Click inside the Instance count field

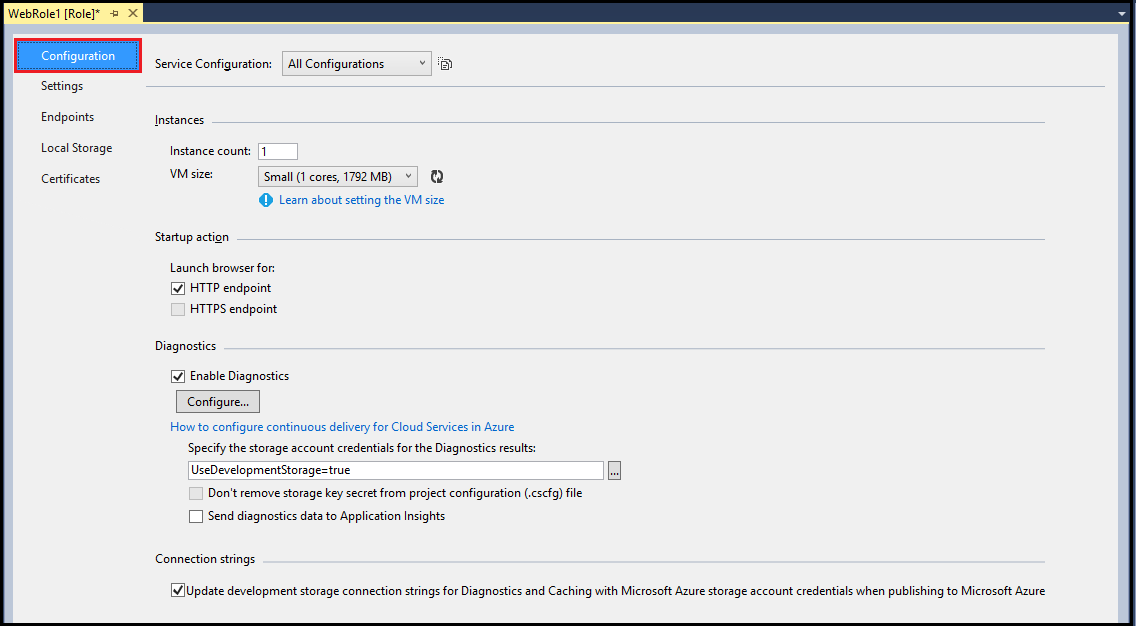pos(277,151)
